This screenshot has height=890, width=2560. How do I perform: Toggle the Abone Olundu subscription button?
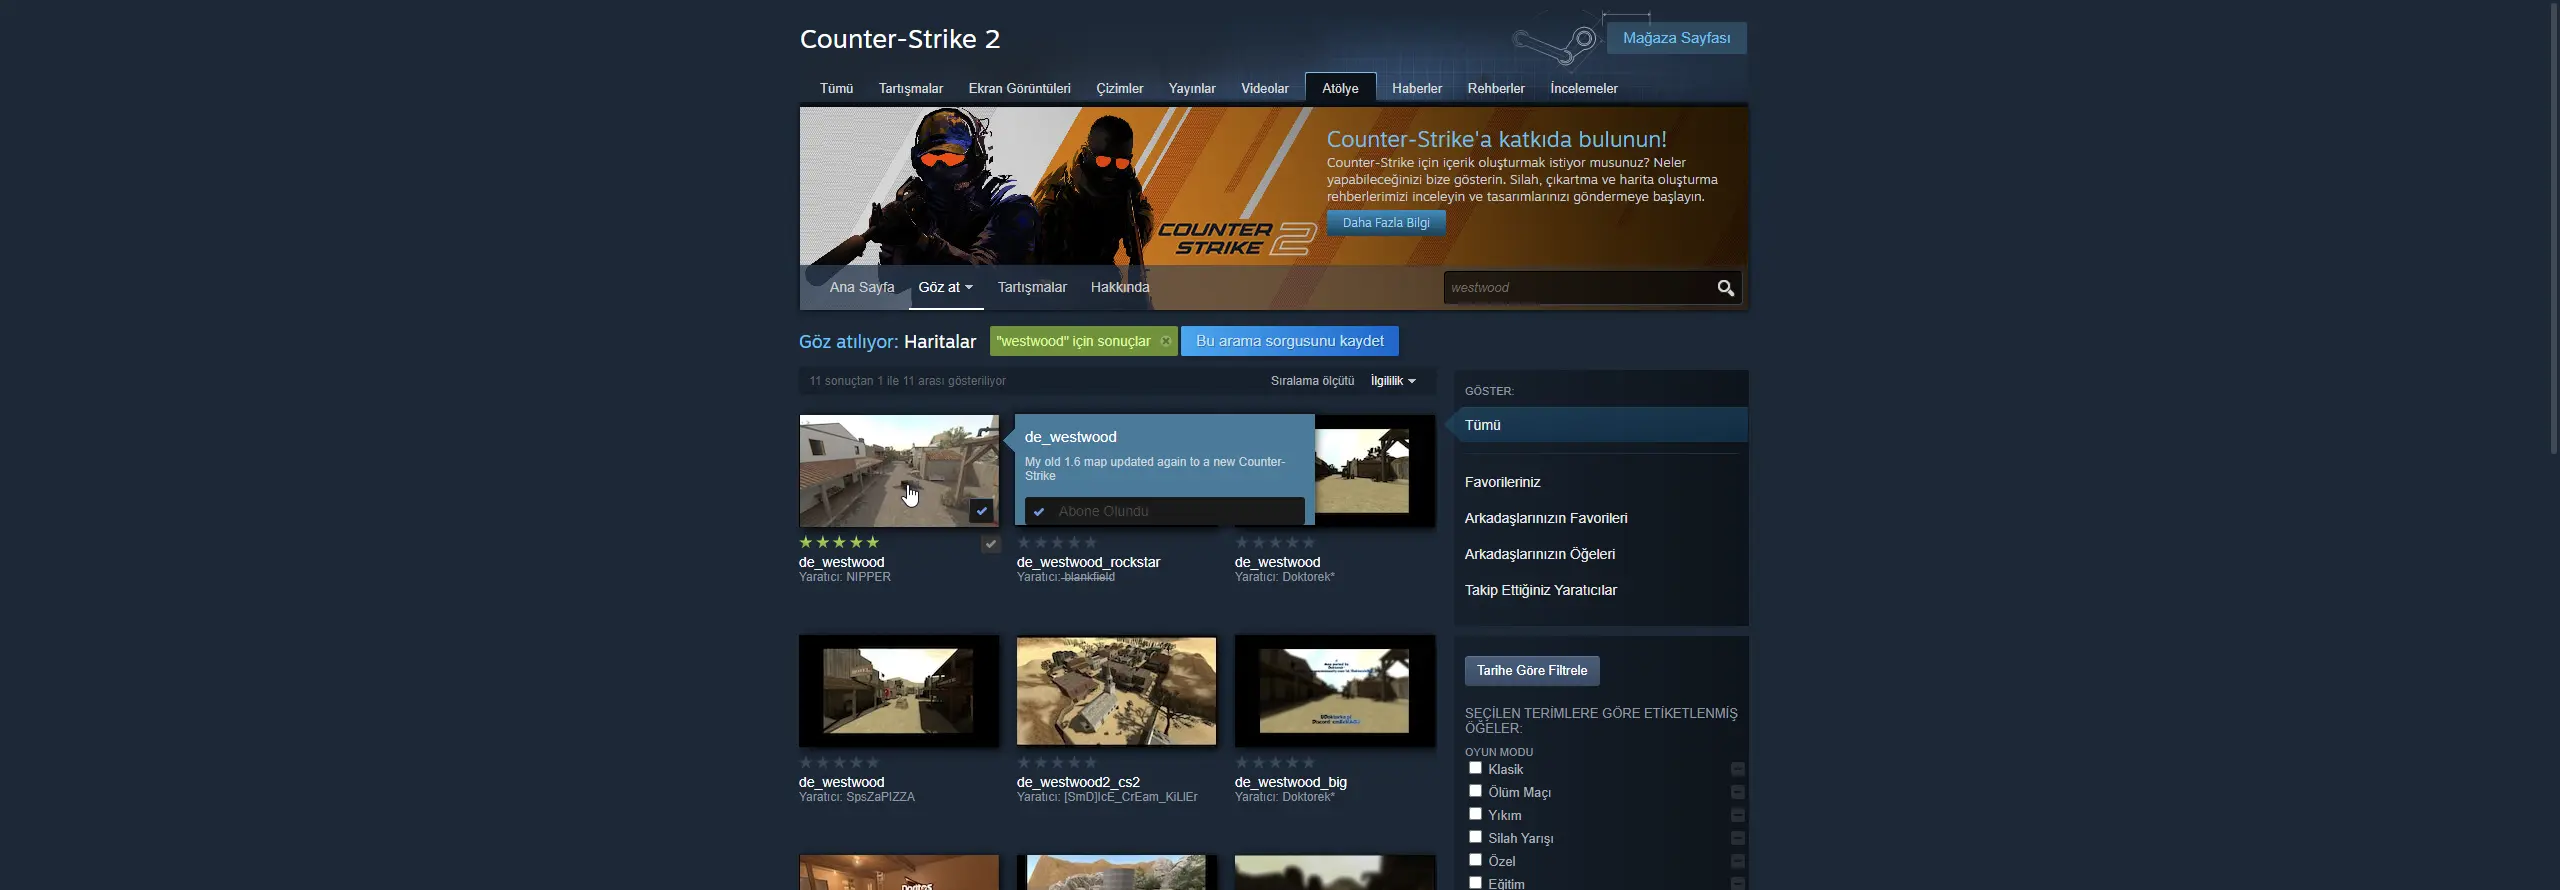(x=1164, y=511)
